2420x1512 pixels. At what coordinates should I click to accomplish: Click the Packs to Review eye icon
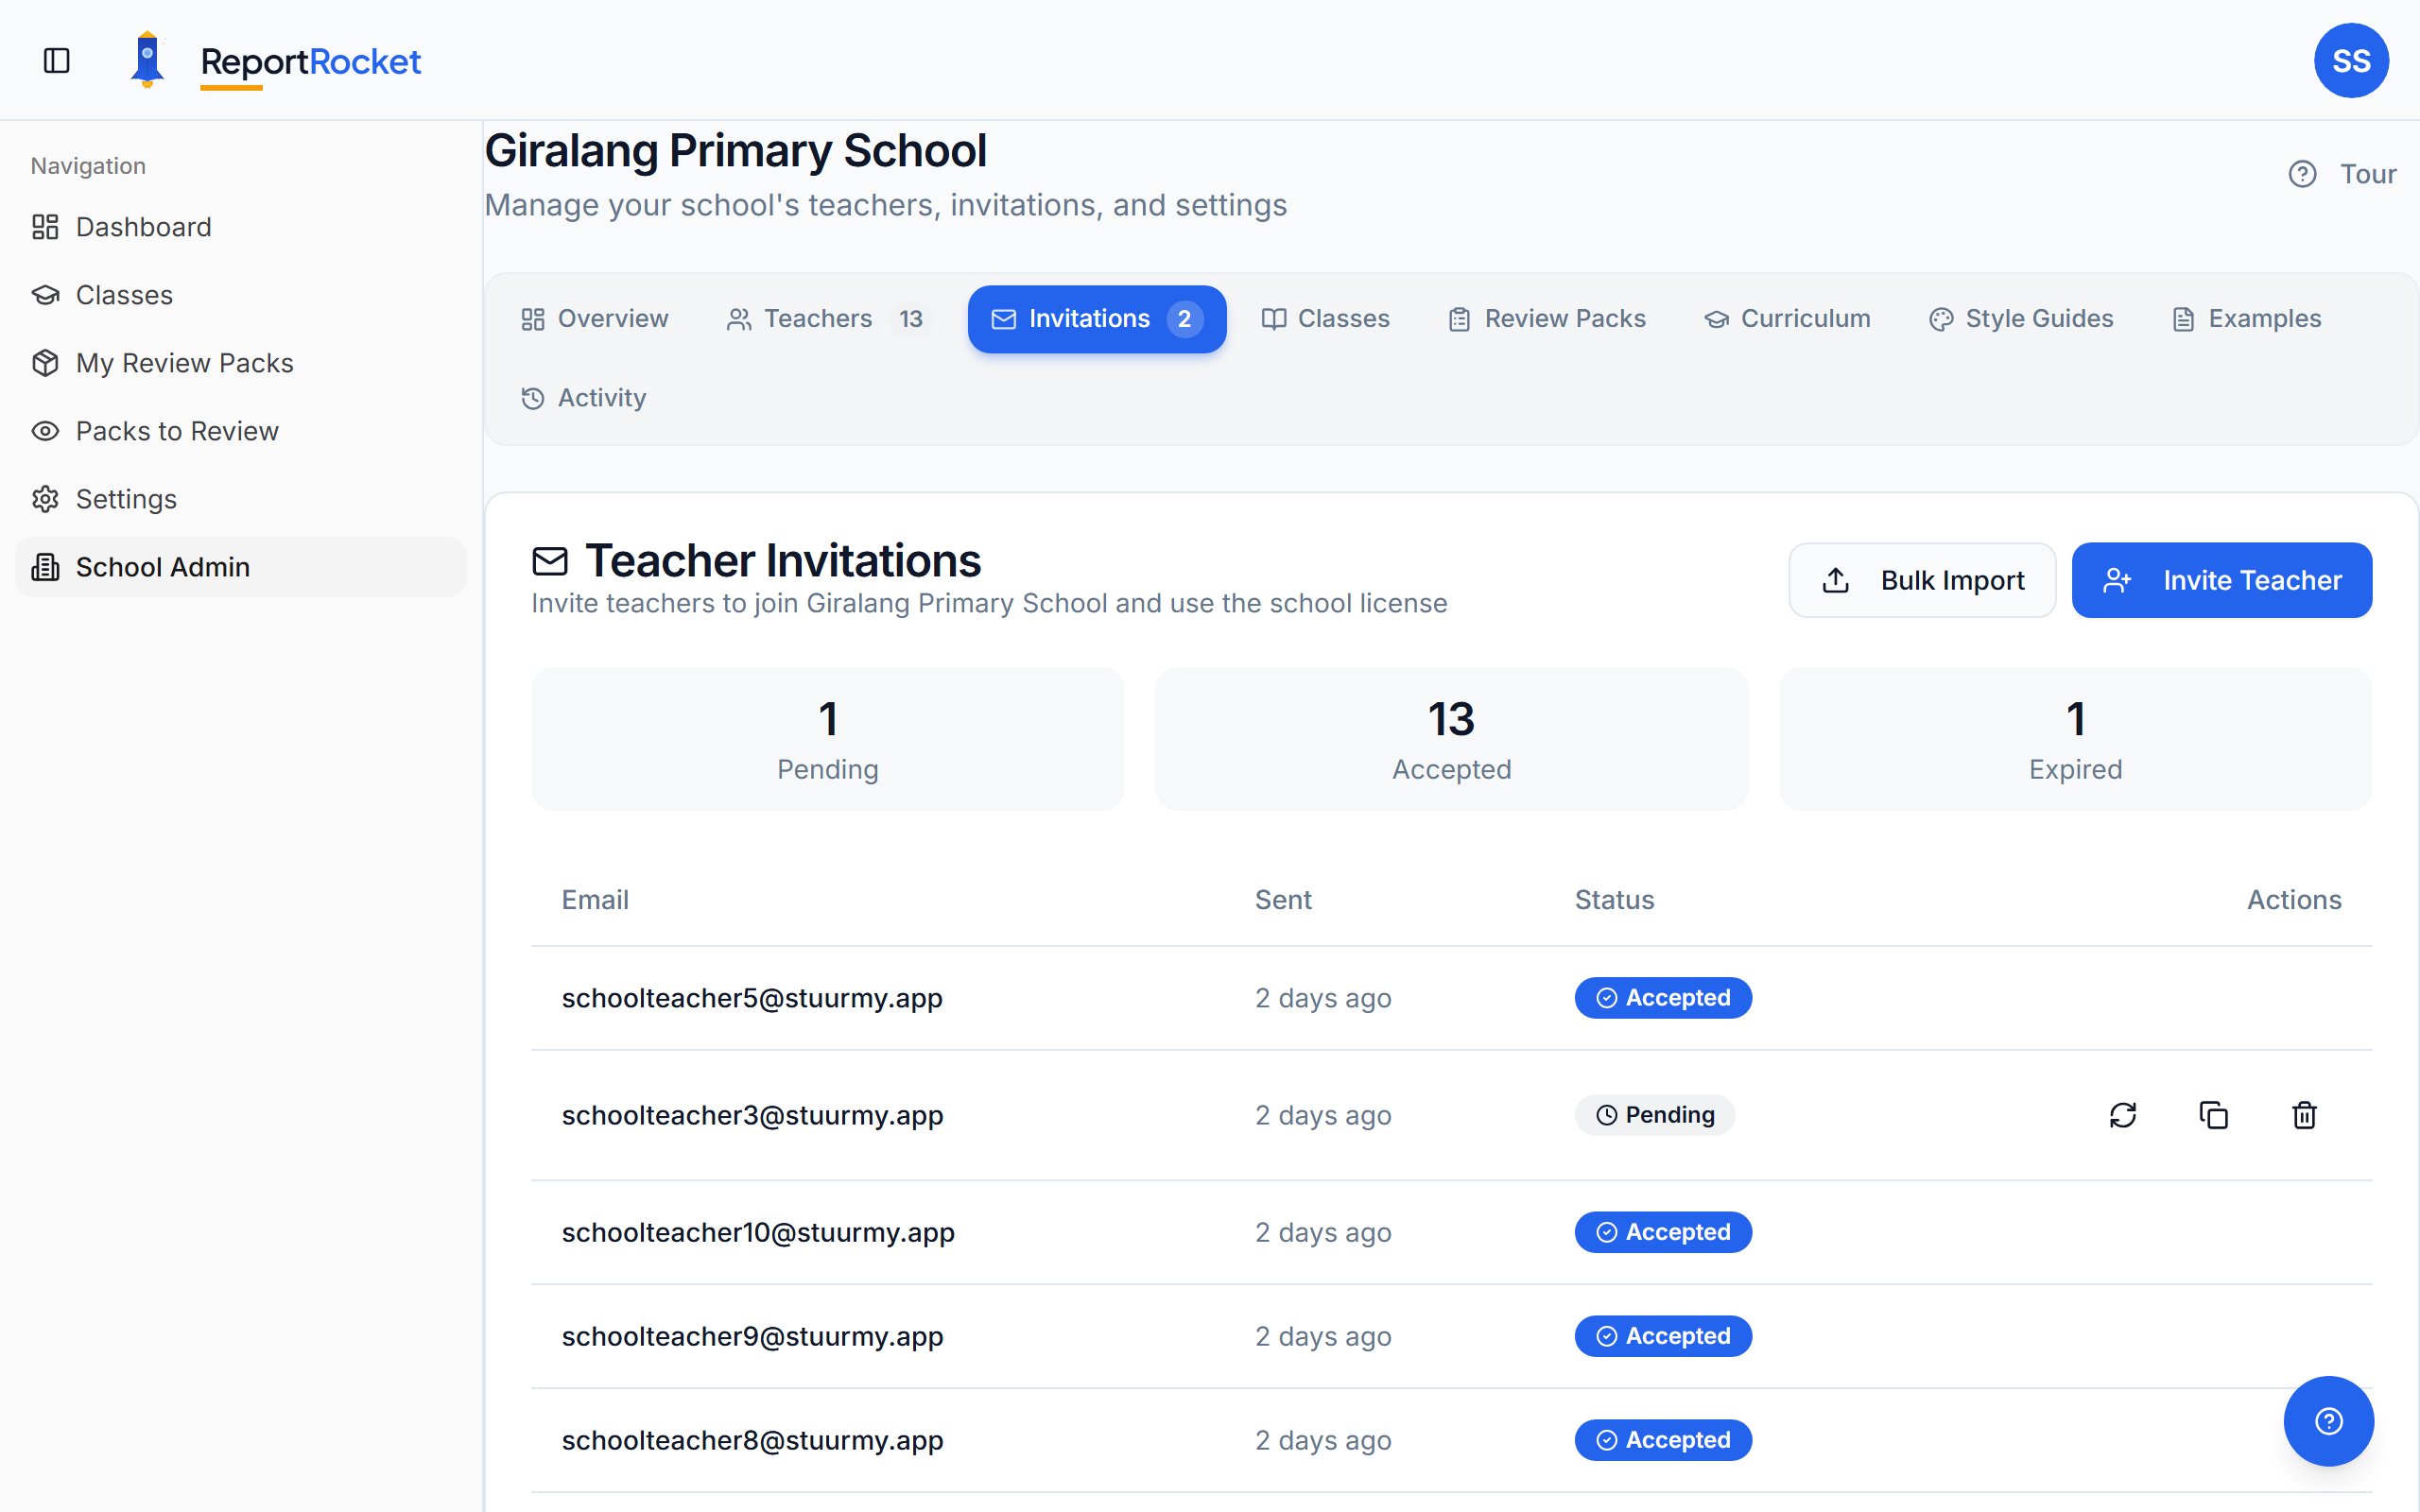[x=44, y=430]
